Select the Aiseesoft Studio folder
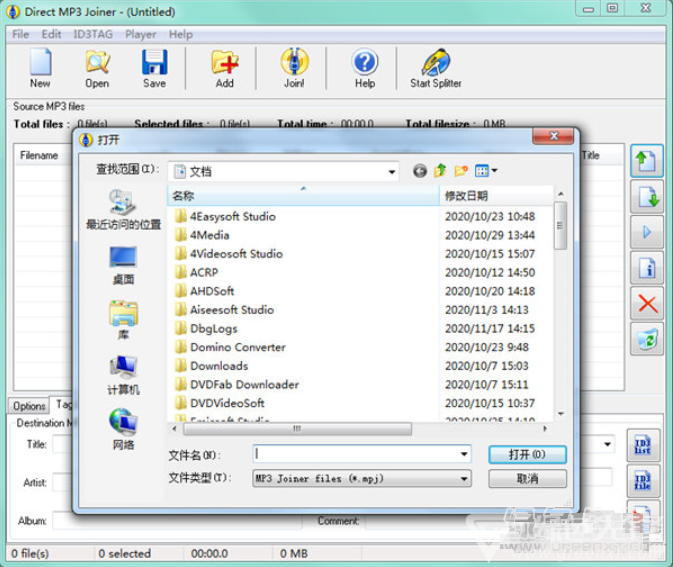 [224, 310]
